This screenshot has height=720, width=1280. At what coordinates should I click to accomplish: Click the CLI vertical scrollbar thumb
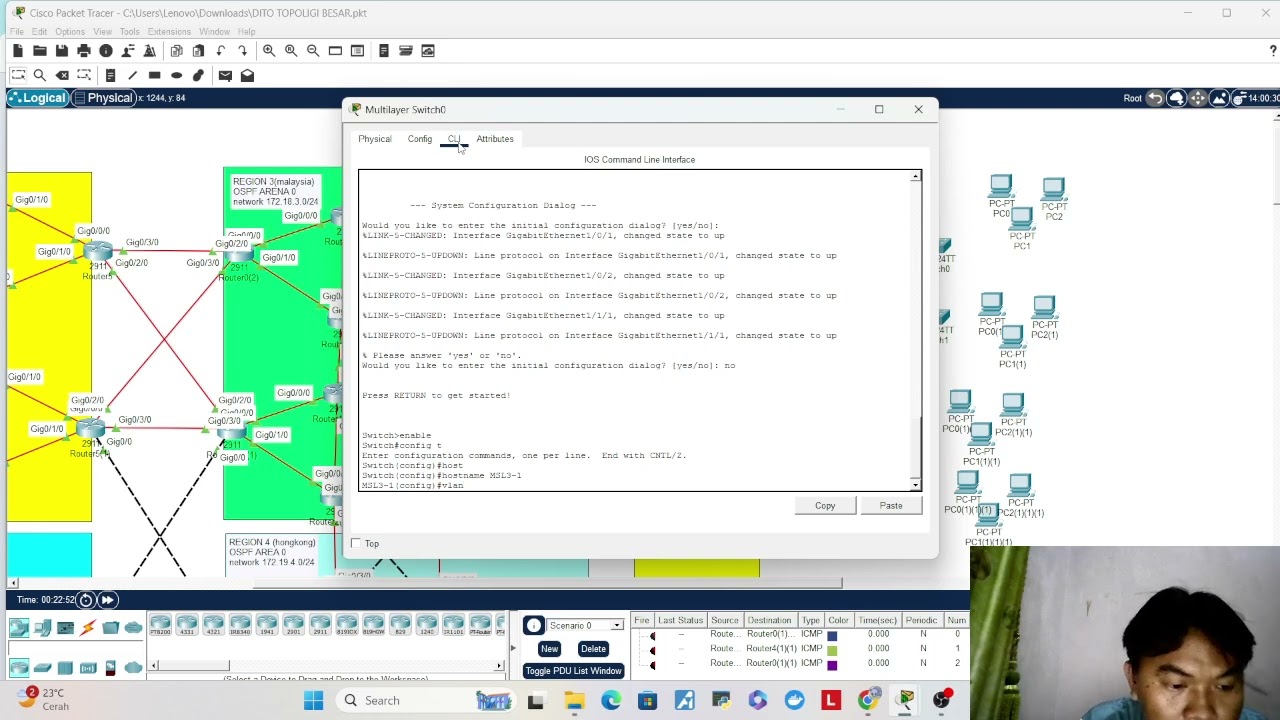(x=915, y=448)
